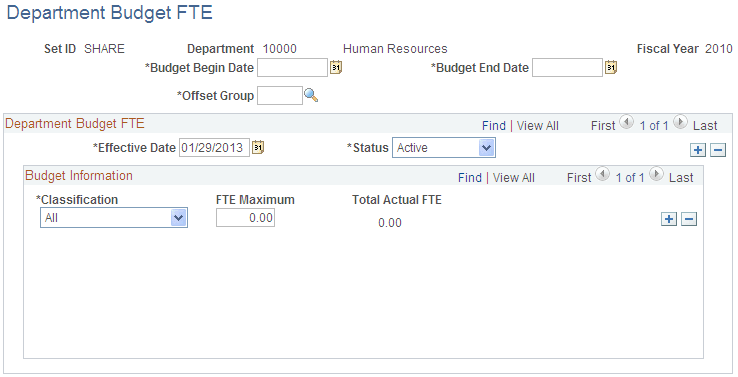Click the Fiscal Year value 2010

tap(719, 49)
